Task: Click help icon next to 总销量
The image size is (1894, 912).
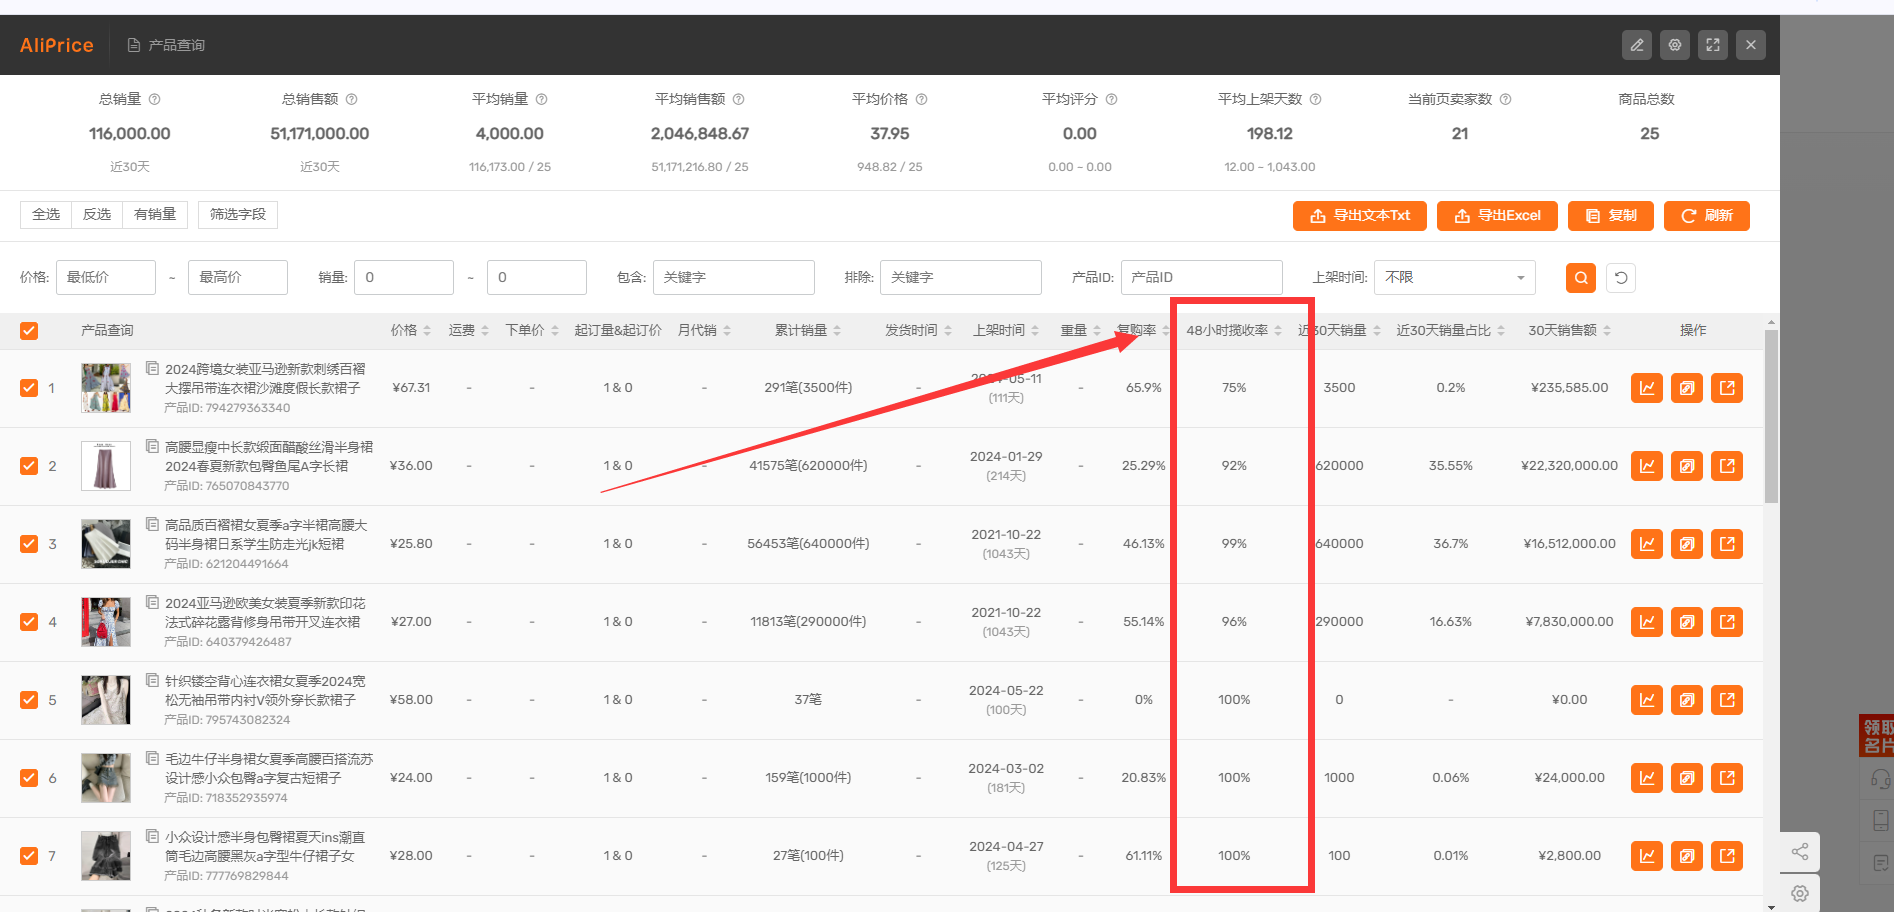Action: pos(155,99)
